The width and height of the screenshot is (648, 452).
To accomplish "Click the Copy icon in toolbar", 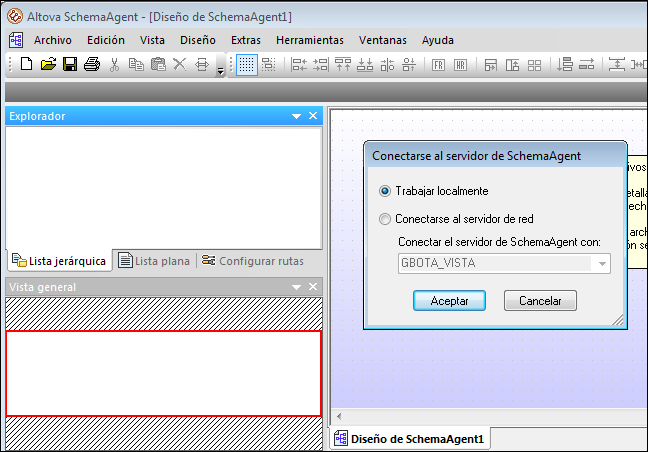I will point(136,64).
